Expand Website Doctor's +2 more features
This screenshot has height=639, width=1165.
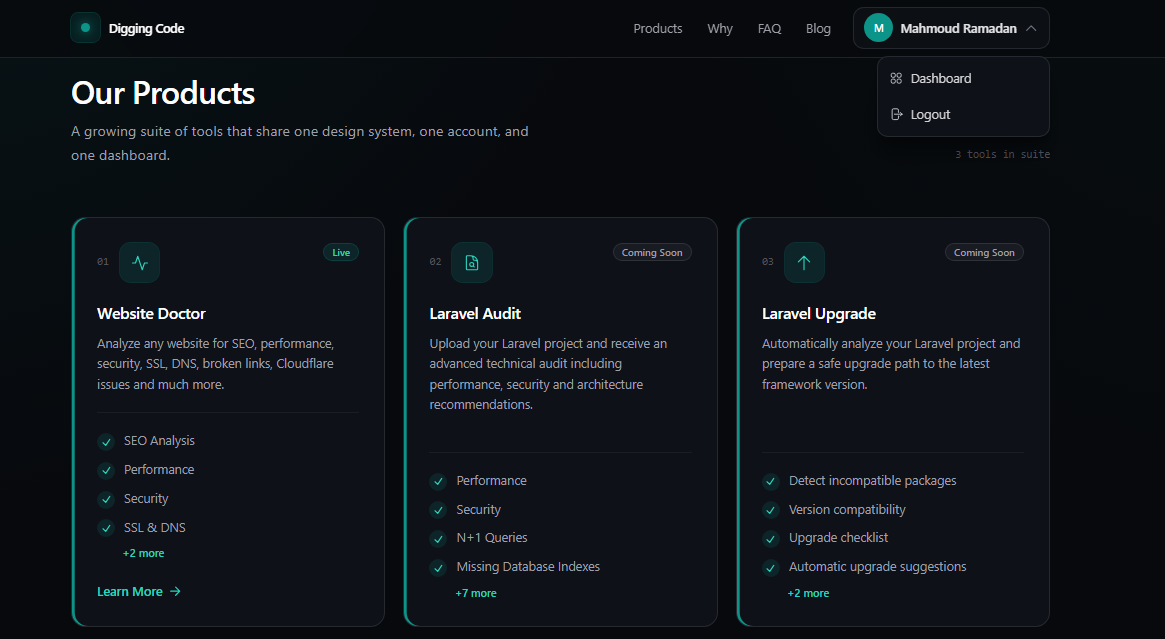pyautogui.click(x=143, y=554)
